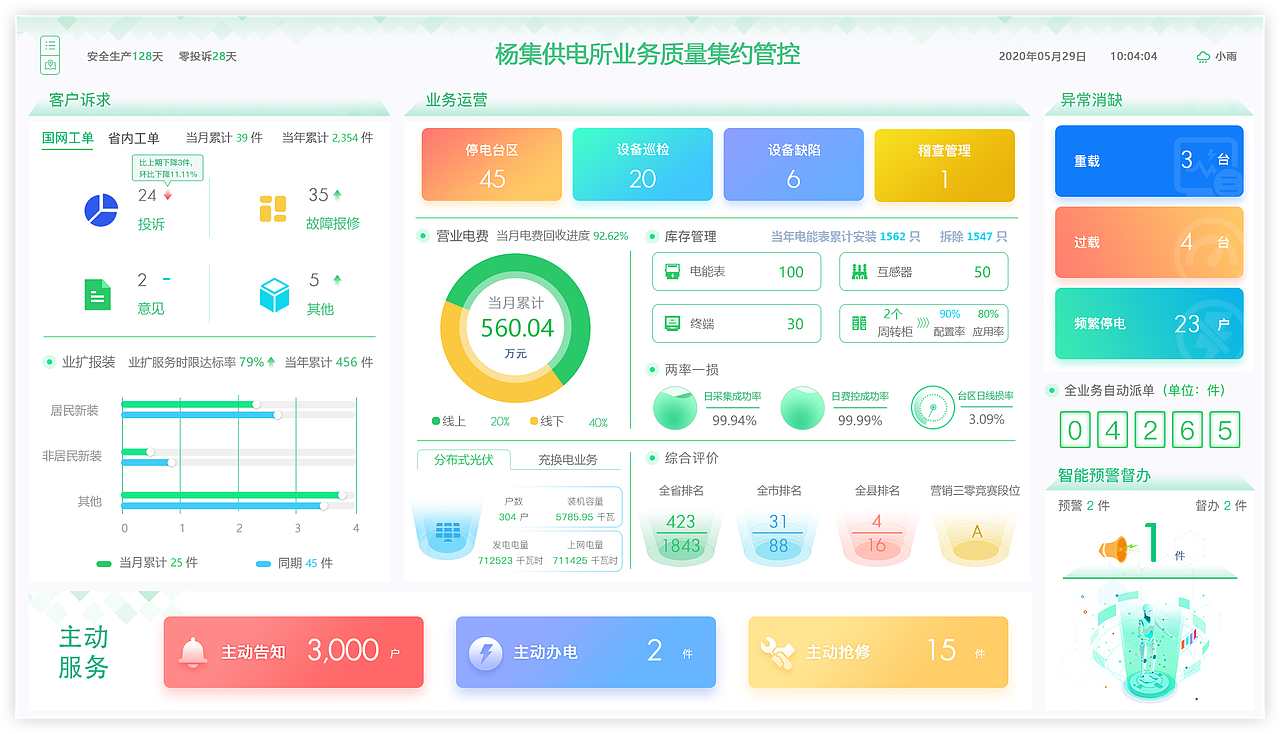
Task: Click the 主动告知 3,000 户 card
Action: click(x=294, y=652)
